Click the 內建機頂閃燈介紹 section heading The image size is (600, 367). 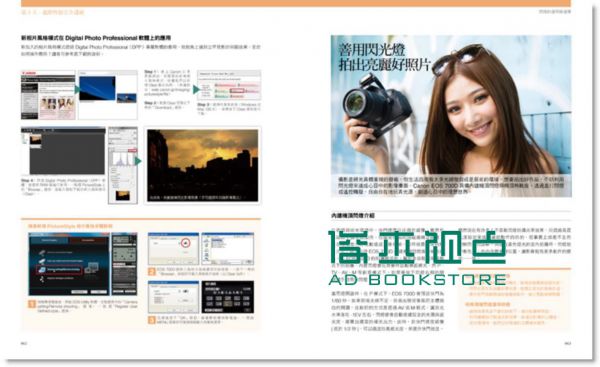click(353, 216)
